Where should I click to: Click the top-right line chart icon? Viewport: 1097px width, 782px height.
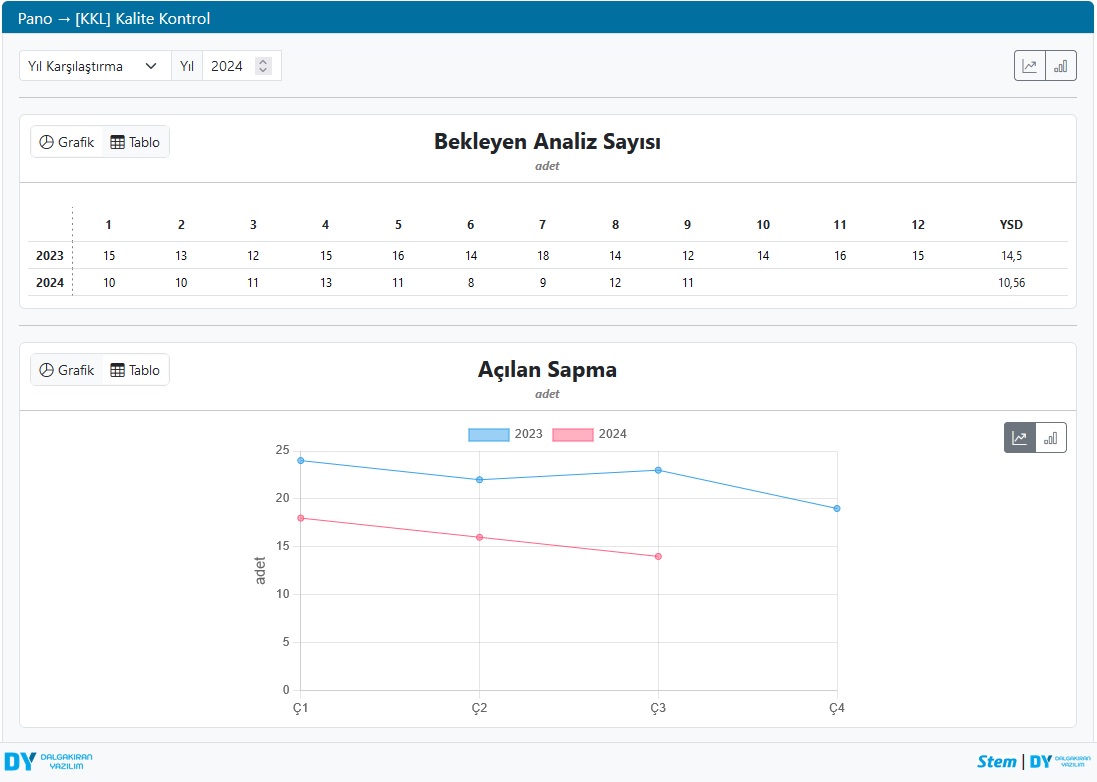[x=1029, y=66]
